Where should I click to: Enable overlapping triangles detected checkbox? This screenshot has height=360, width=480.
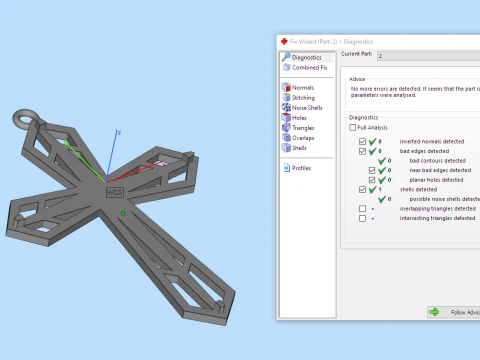point(362,209)
